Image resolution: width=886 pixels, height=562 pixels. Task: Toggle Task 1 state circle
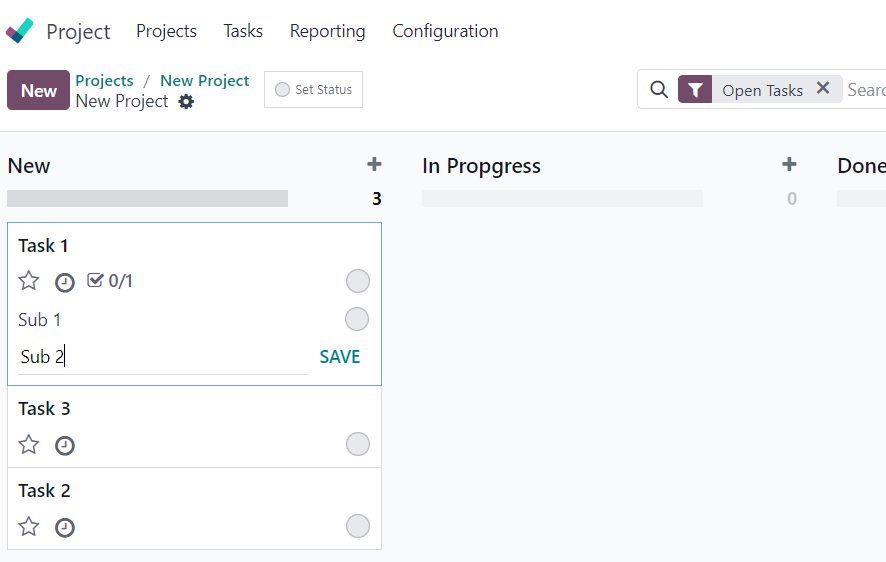tap(358, 281)
